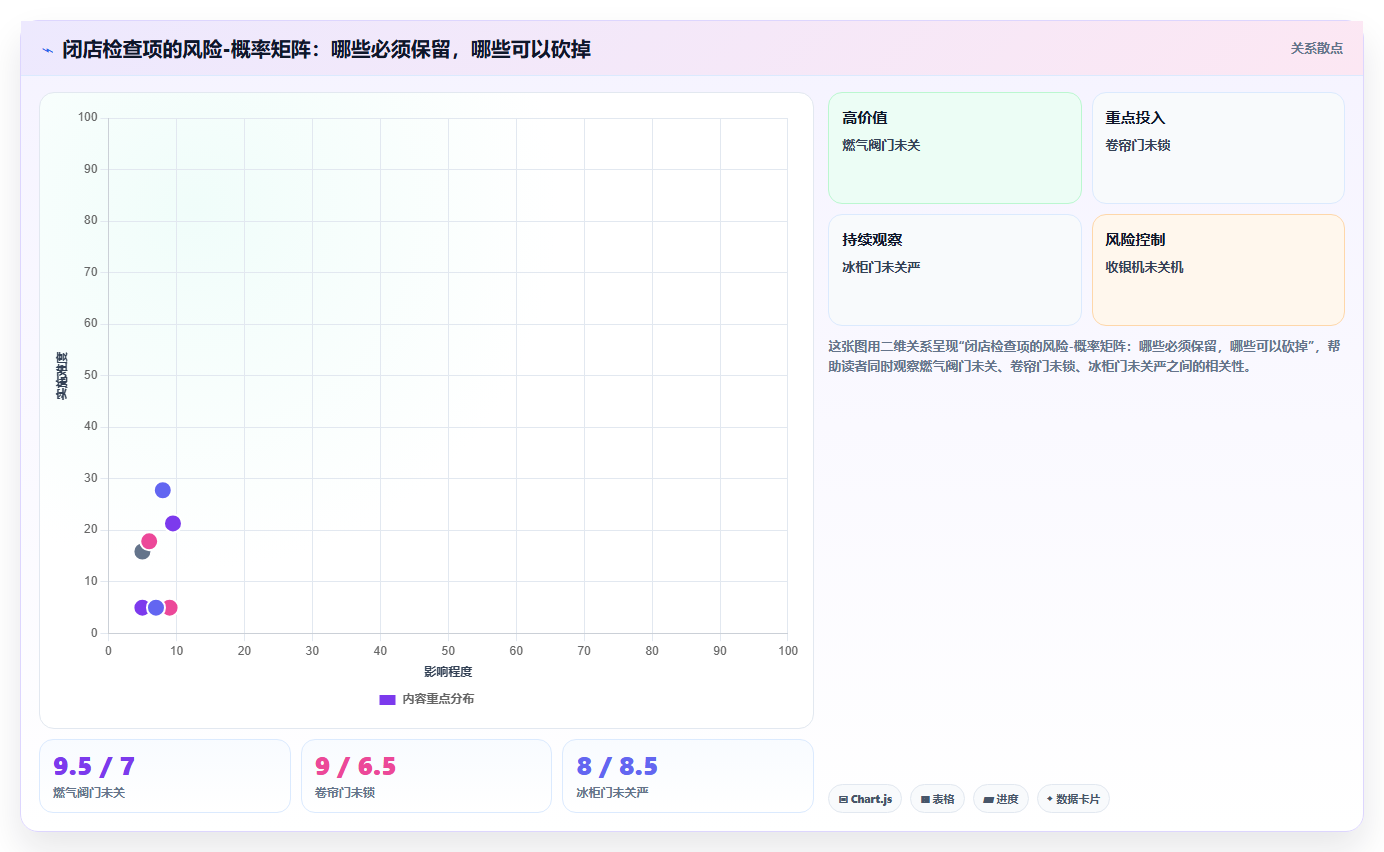Click 燃气阀门未关 text in the 高价值 card
The width and height of the screenshot is (1384, 852).
click(x=881, y=145)
